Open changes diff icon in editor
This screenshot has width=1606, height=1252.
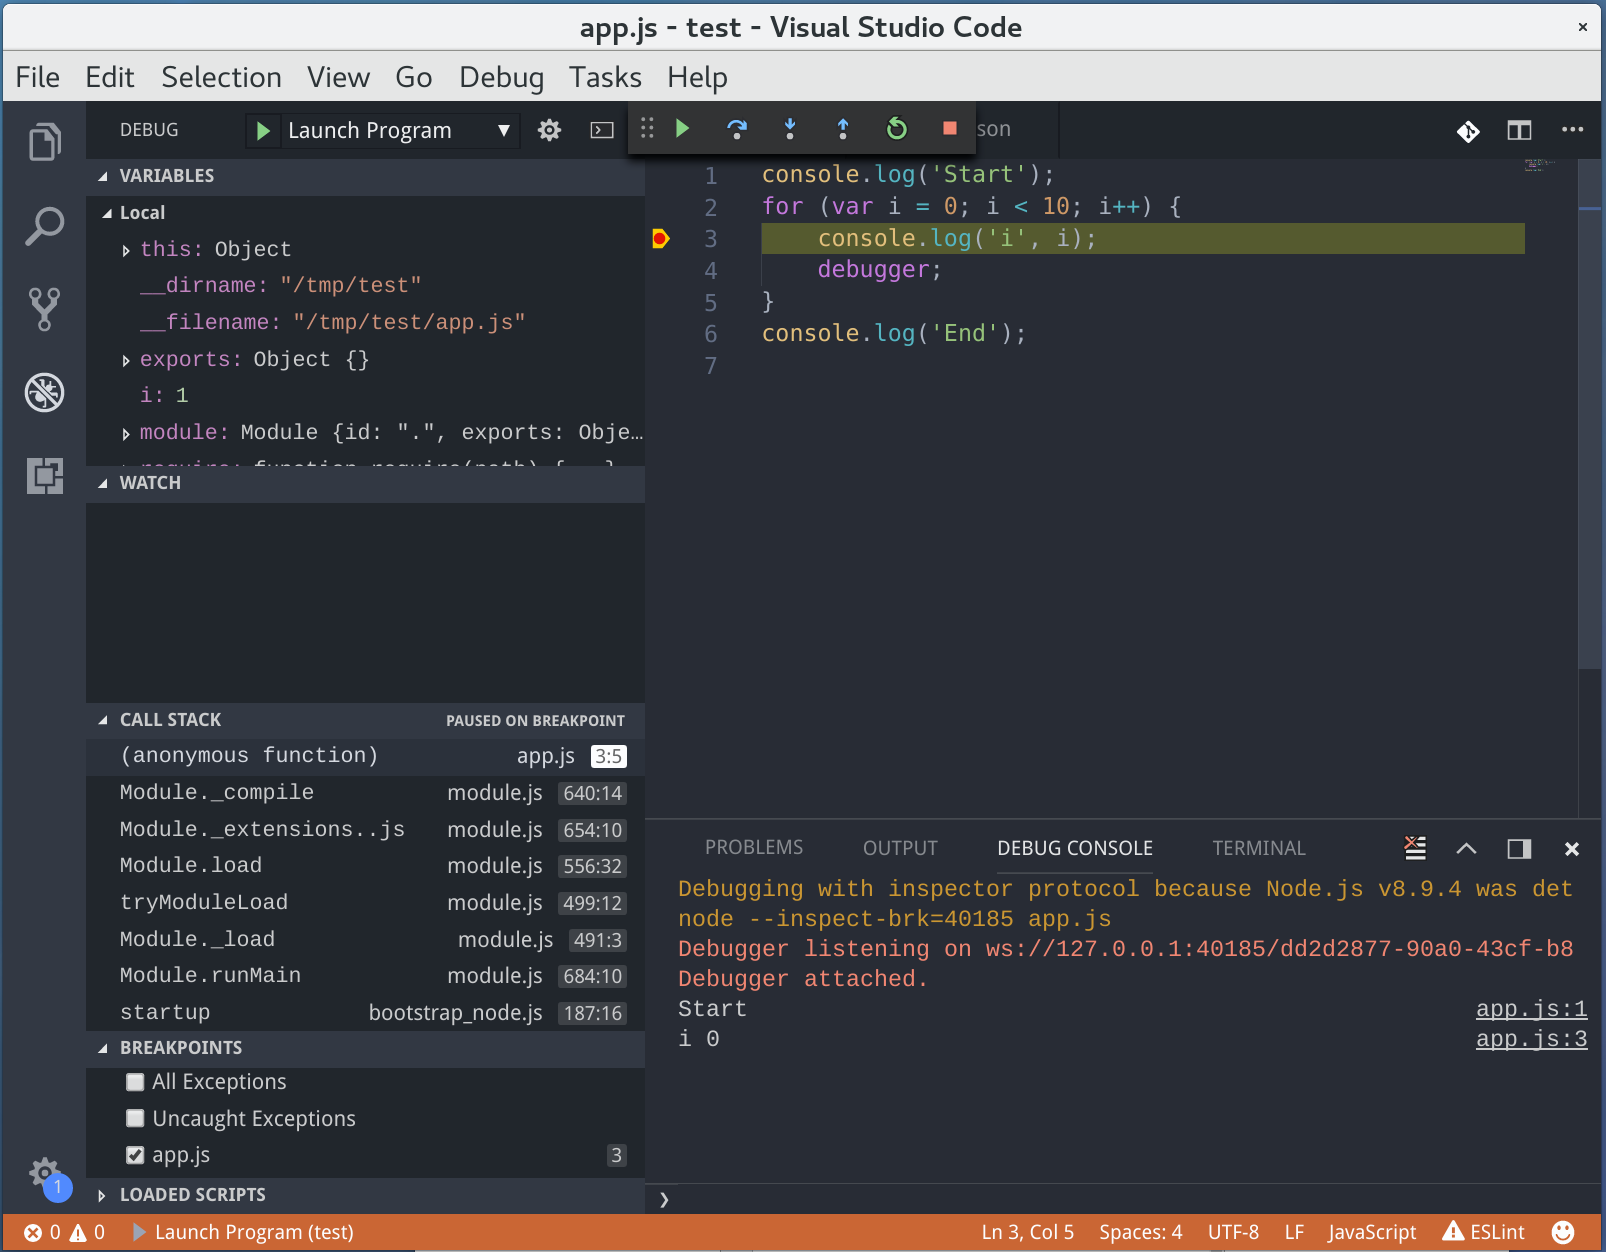1468,131
